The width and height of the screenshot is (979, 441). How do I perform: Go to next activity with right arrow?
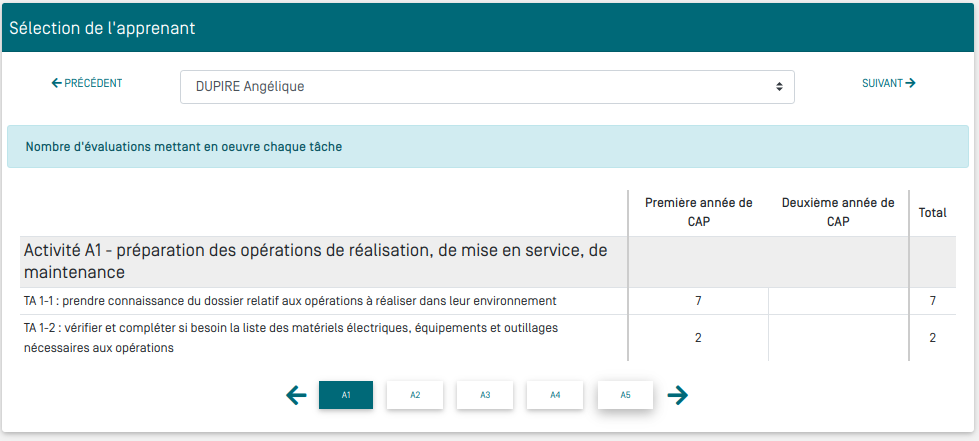tap(678, 396)
